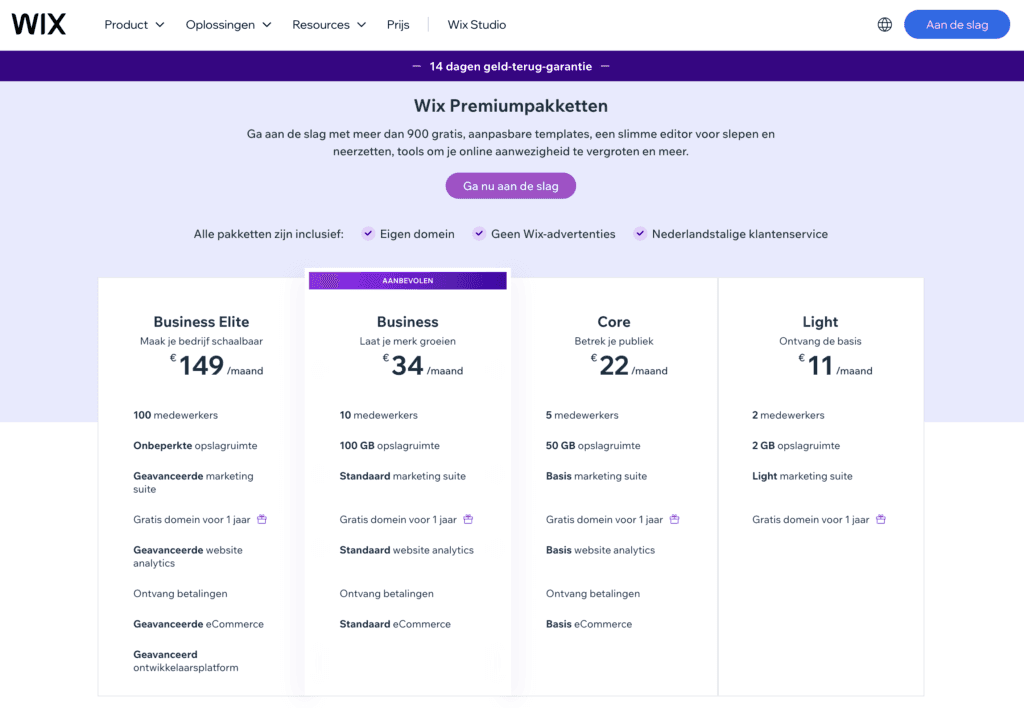Click '10 medewerkers' text
Viewport: 1024px width, 708px height.
click(379, 415)
